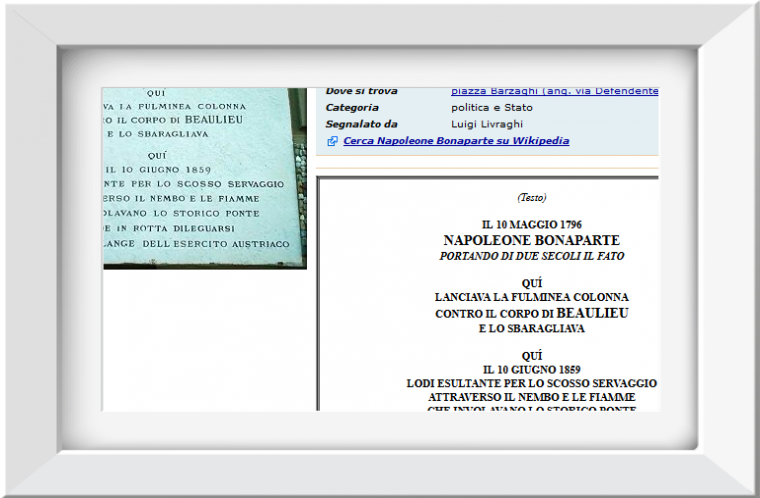Select 'politica e Stato' category value
This screenshot has height=498, width=760.
point(491,108)
